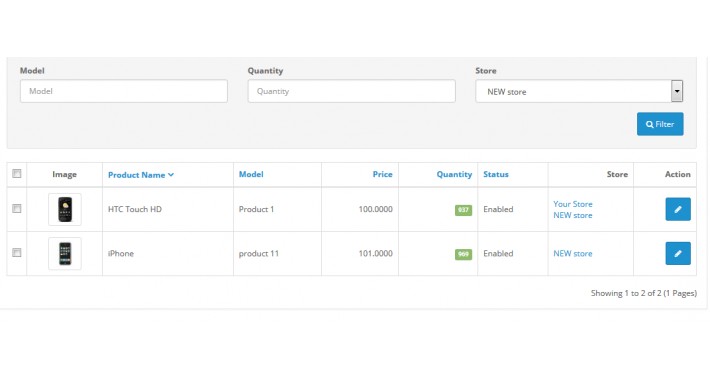Click Enabled status in iPhone row
This screenshot has height=380, width=710.
(x=498, y=254)
